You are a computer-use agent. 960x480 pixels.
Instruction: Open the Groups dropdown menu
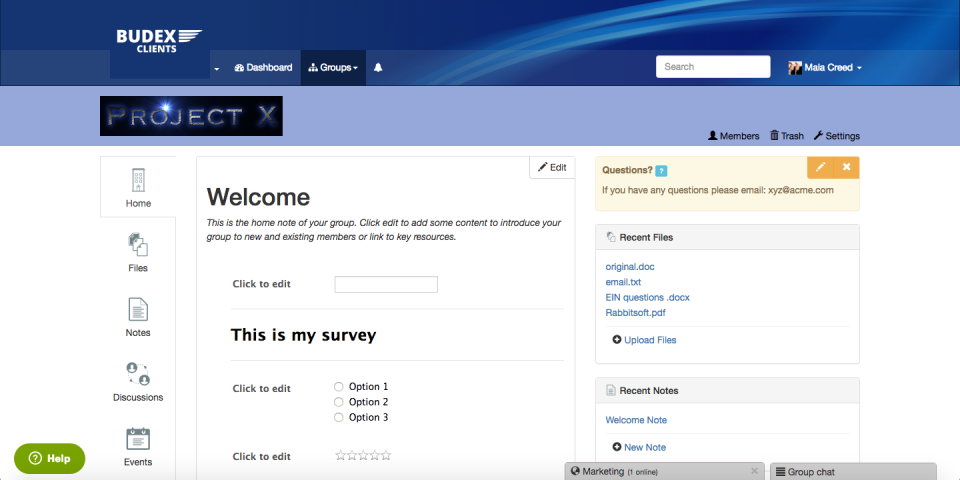(x=333, y=67)
